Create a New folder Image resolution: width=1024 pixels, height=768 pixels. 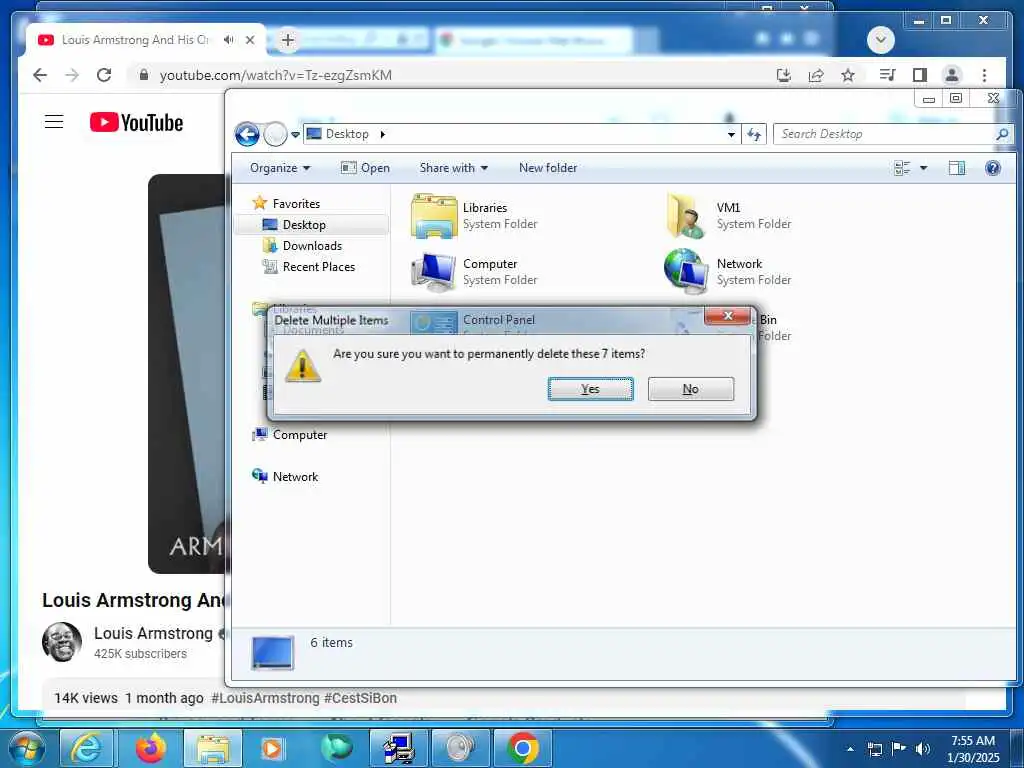coord(548,168)
